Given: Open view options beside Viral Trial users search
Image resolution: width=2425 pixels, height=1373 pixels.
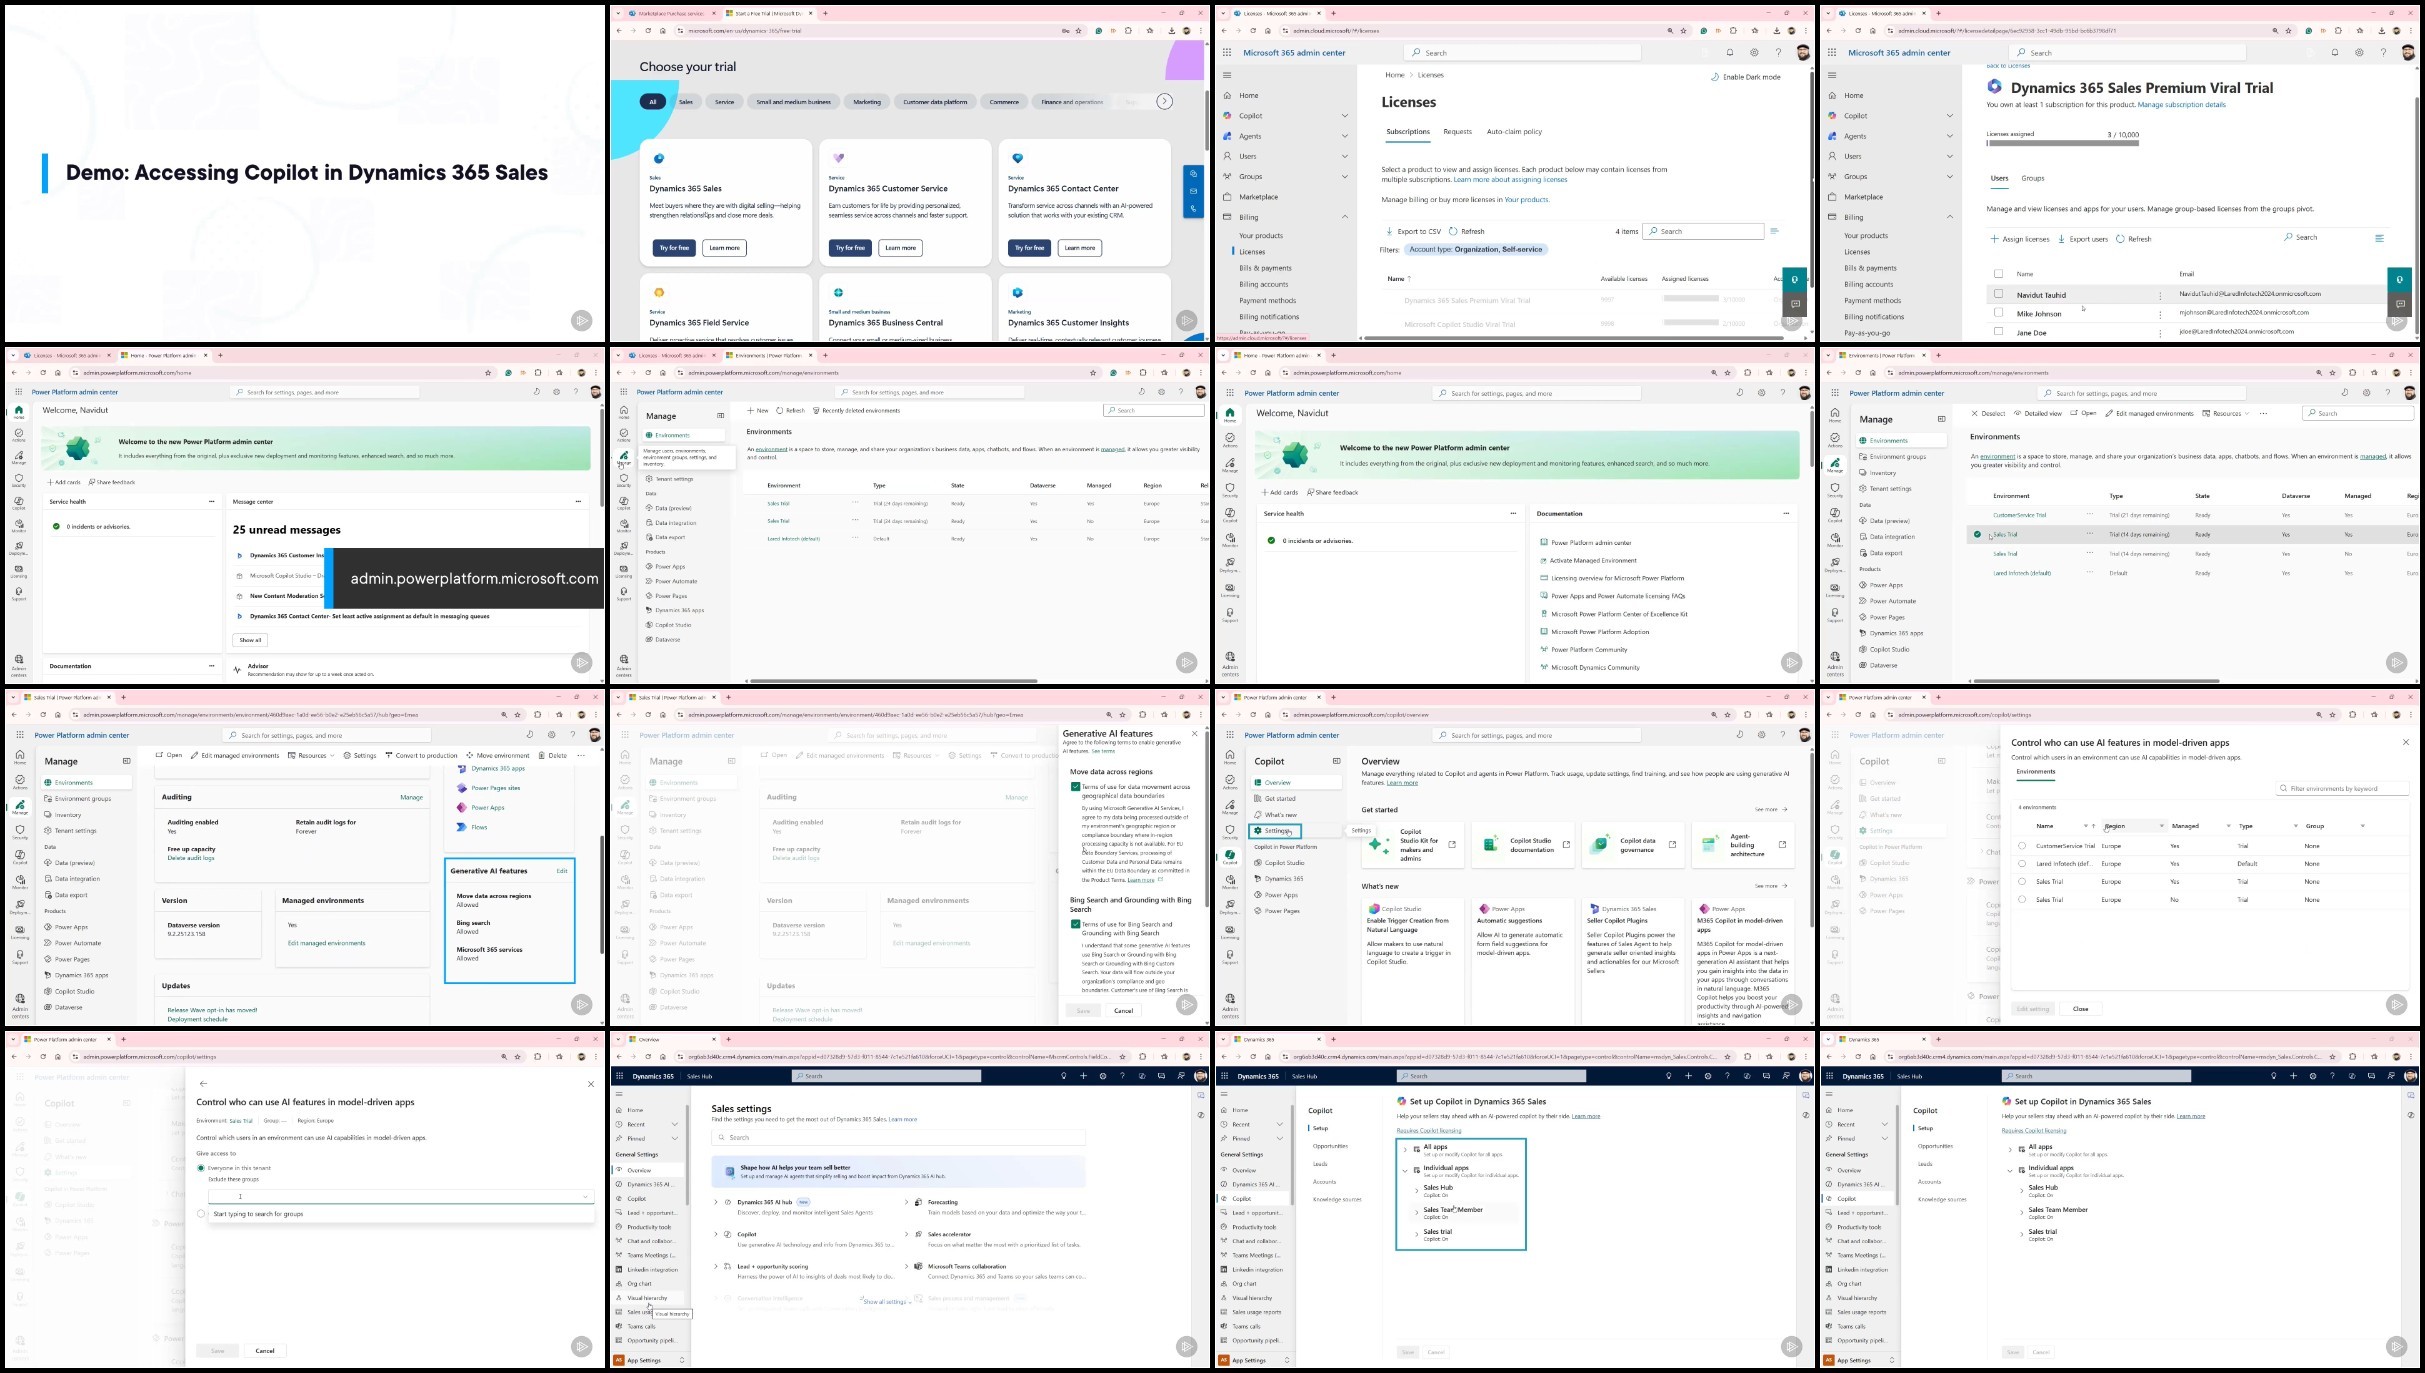Looking at the screenshot, I should [x=2379, y=238].
